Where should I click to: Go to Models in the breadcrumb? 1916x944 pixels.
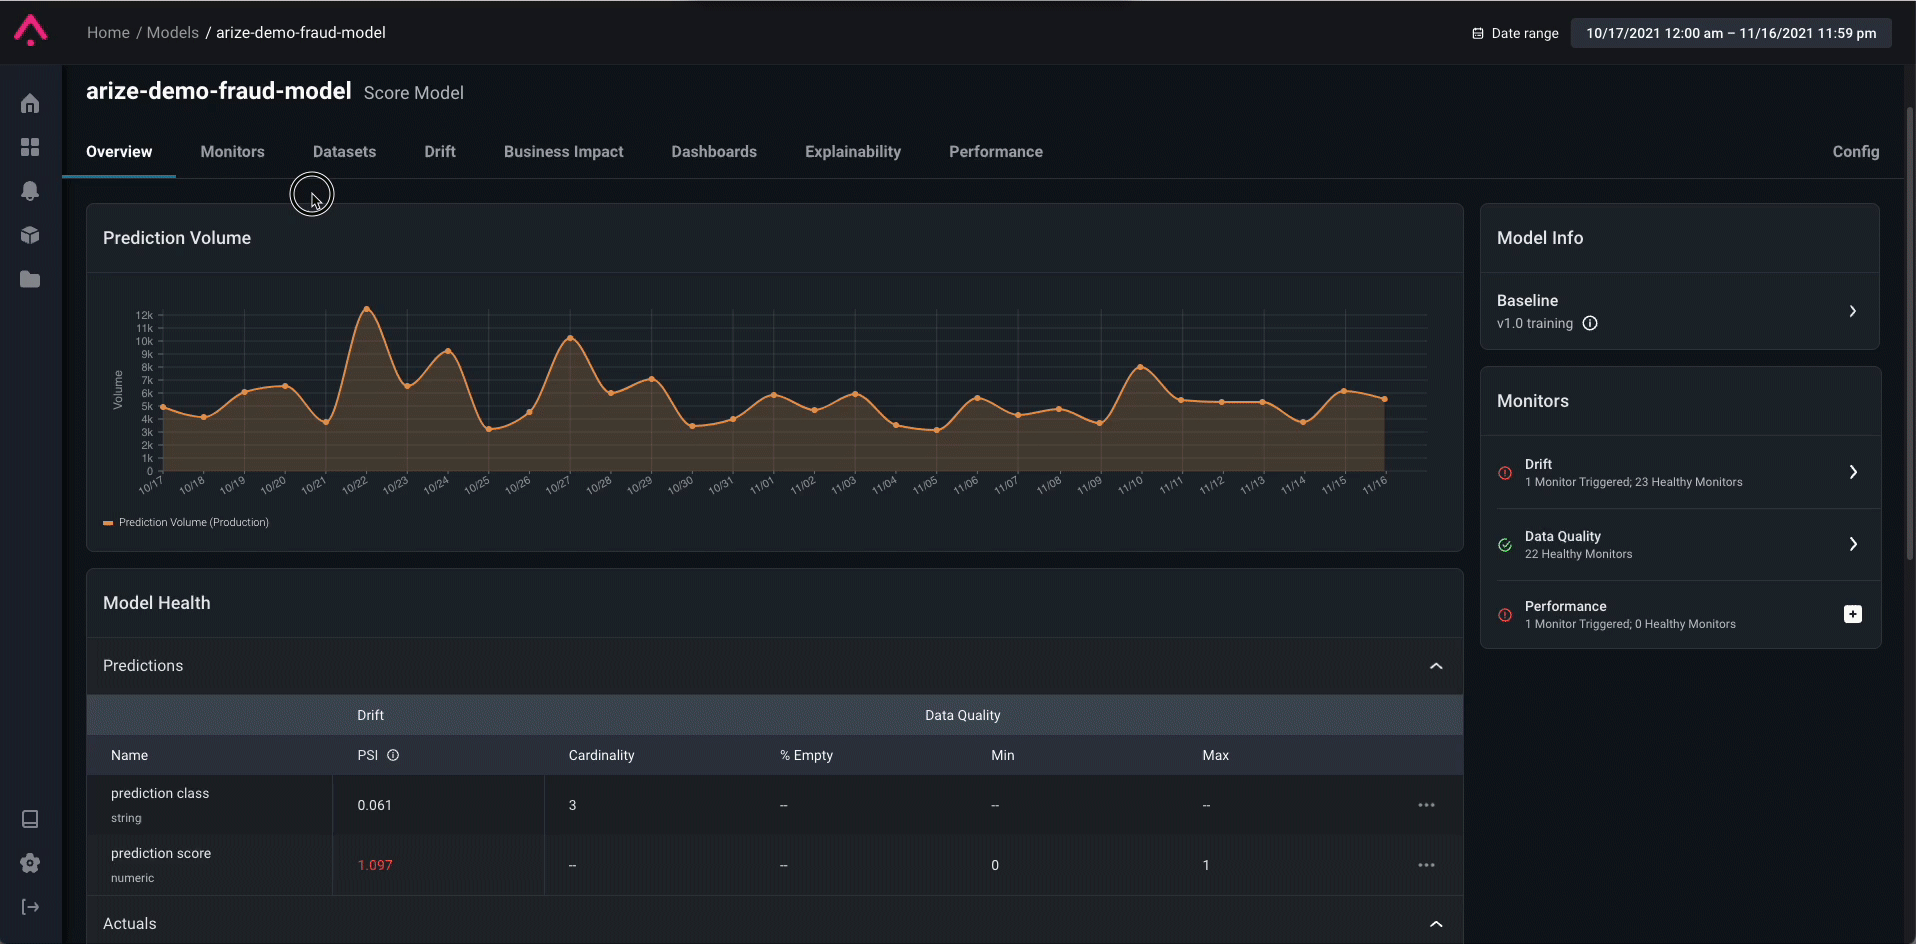[x=172, y=33]
